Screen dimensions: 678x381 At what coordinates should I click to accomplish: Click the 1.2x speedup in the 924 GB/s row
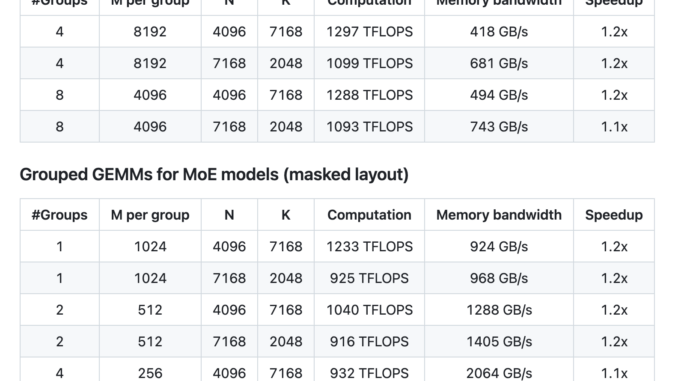[614, 247]
